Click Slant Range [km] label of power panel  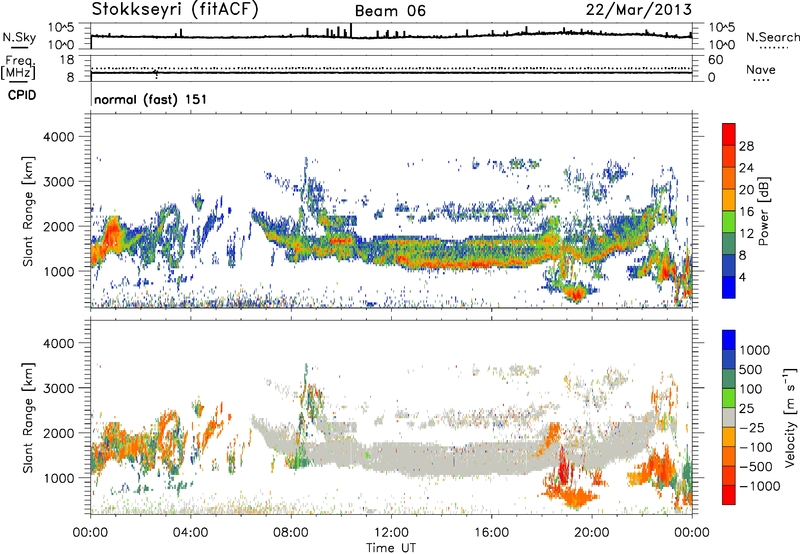[x=28, y=211]
